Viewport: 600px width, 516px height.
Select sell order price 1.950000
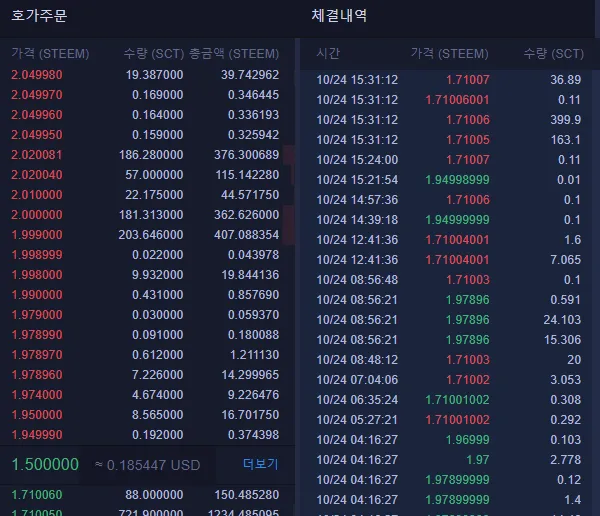(37, 415)
